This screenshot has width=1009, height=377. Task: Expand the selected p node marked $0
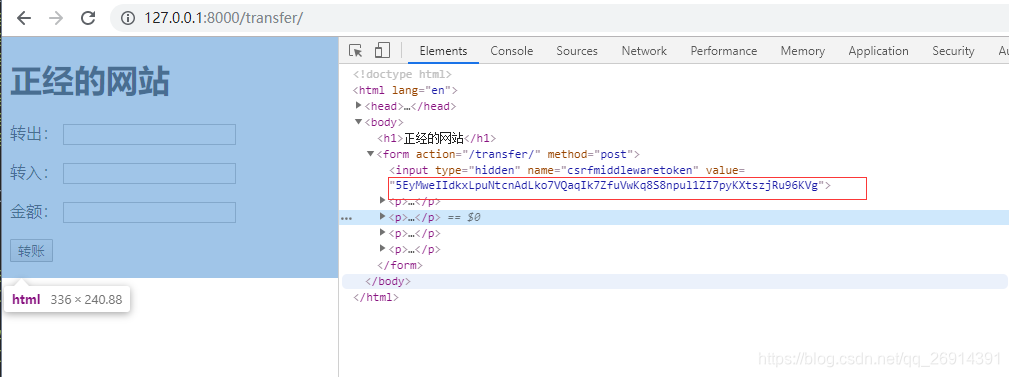point(383,217)
